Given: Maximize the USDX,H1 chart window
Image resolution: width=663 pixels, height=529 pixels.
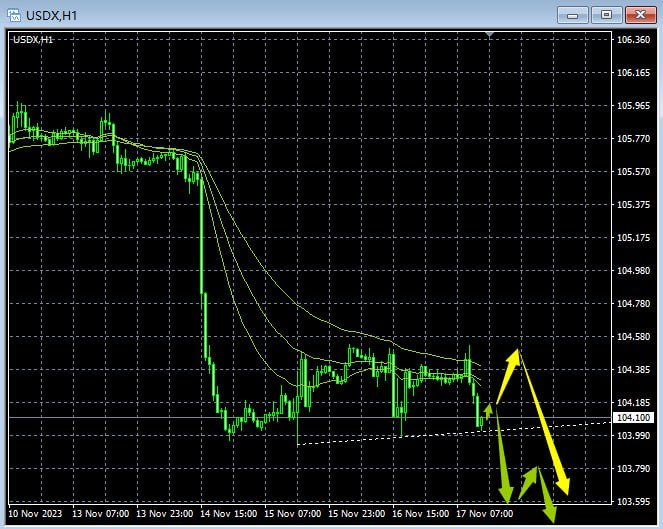Looking at the screenshot, I should (605, 14).
